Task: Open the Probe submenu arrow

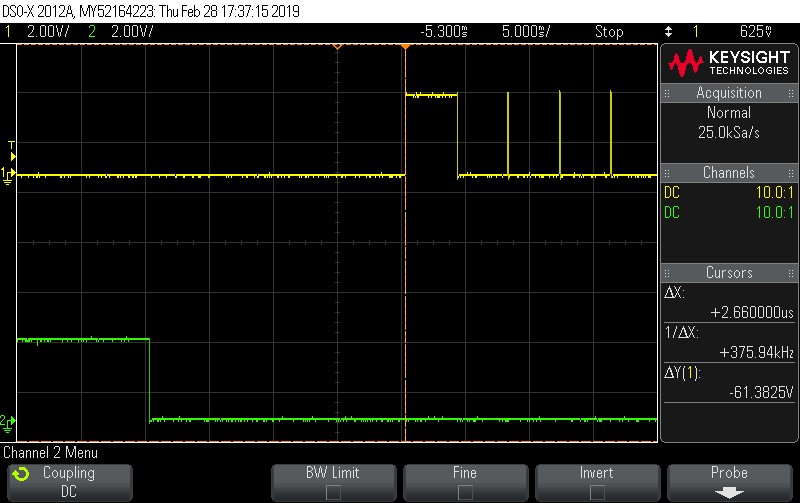Action: [x=729, y=492]
